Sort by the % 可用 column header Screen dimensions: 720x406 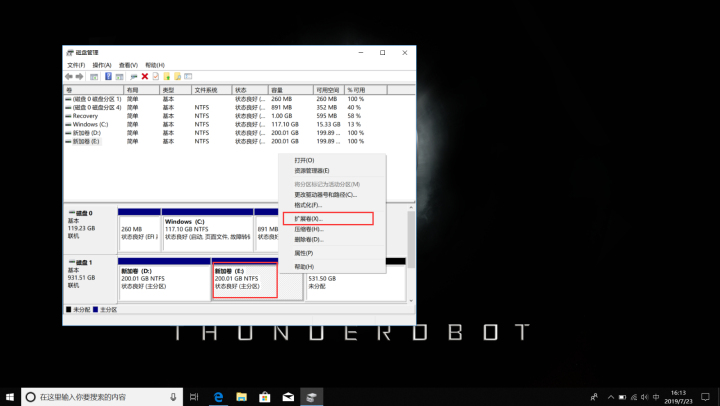coord(366,90)
